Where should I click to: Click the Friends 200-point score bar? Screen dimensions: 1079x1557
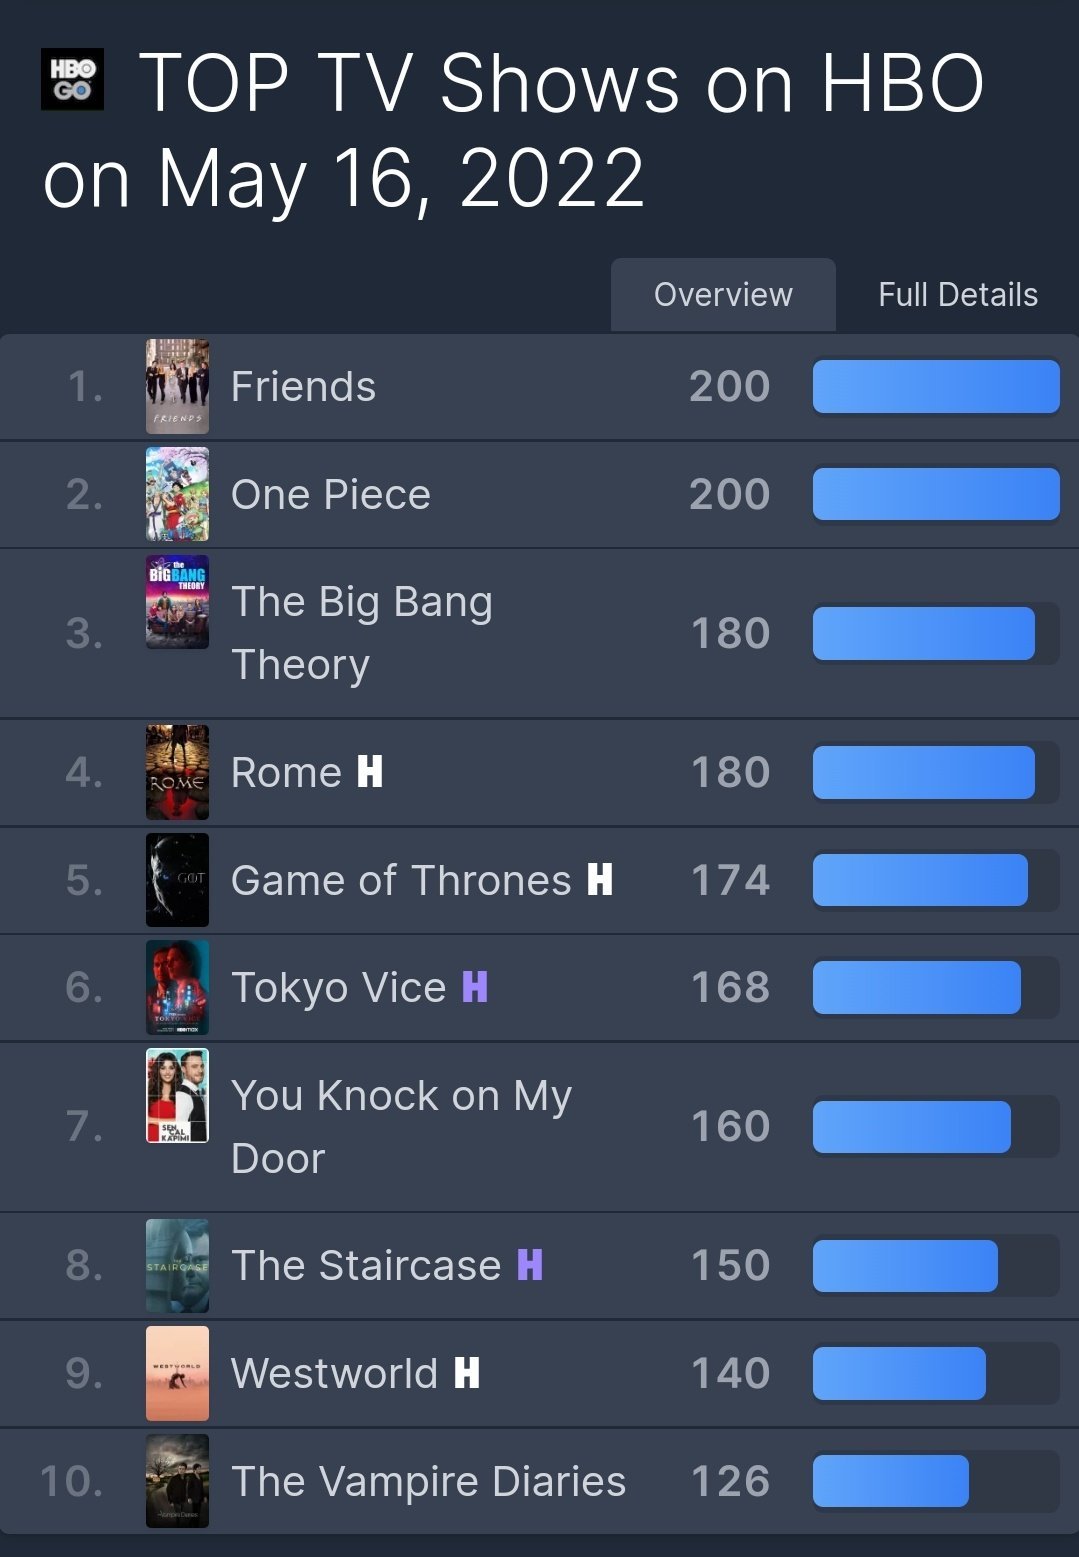tap(935, 387)
